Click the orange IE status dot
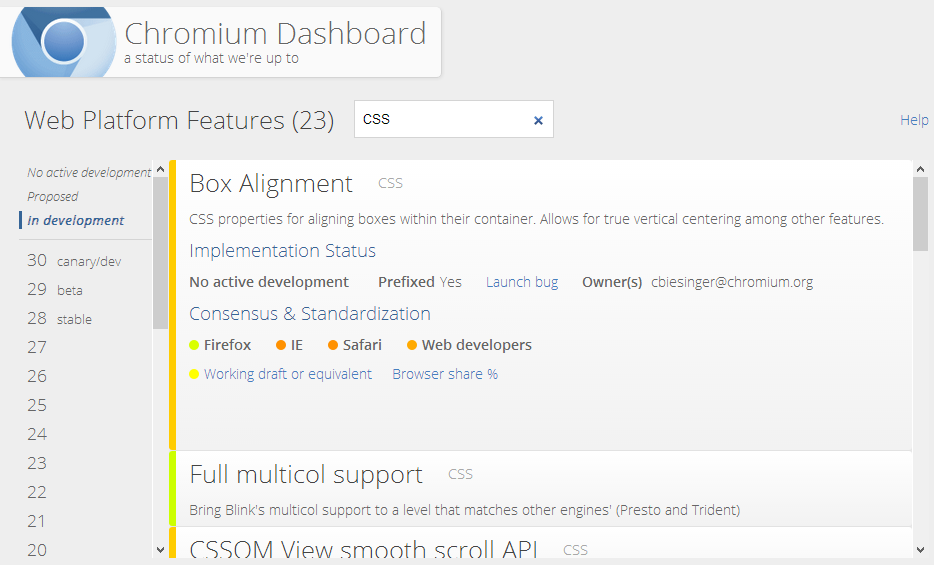 click(x=281, y=345)
